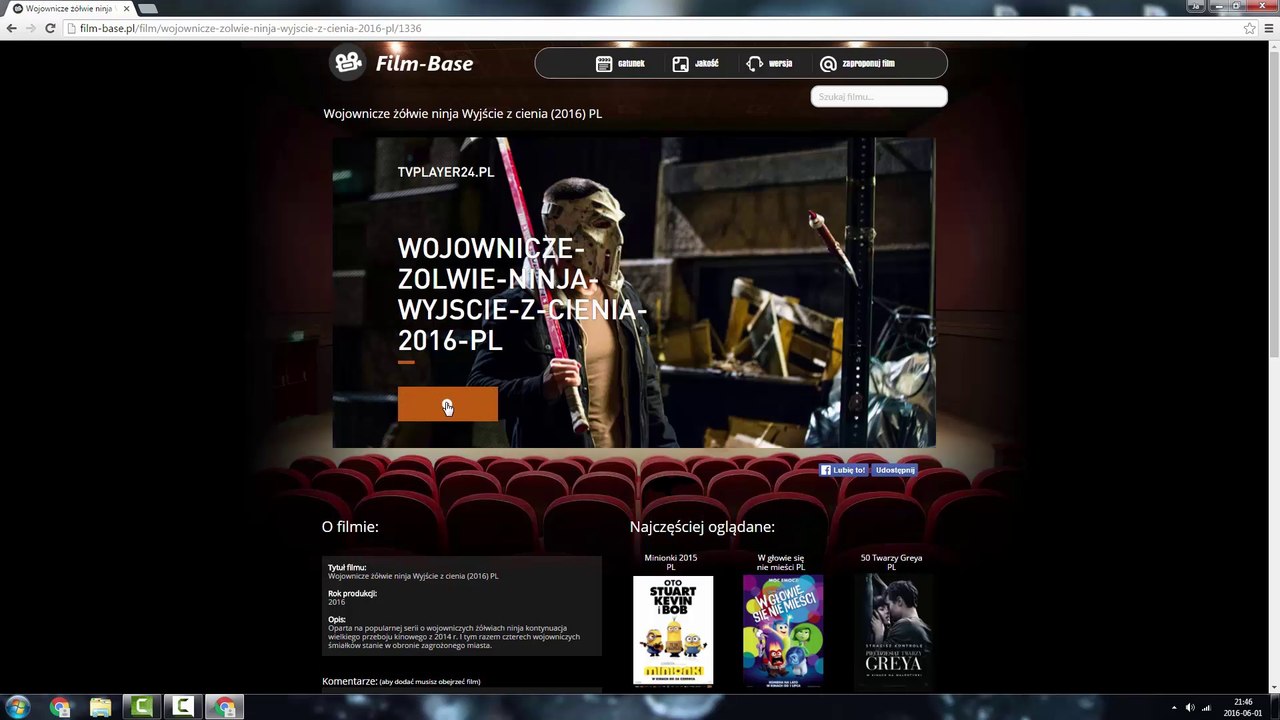Click the orange play button on the video

pos(447,404)
